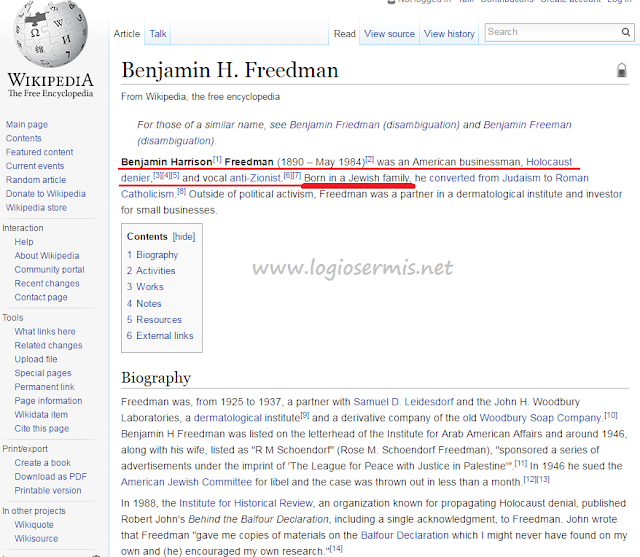Image resolution: width=640 pixels, height=557 pixels.
Task: Open Create a book link
Action: point(42,463)
